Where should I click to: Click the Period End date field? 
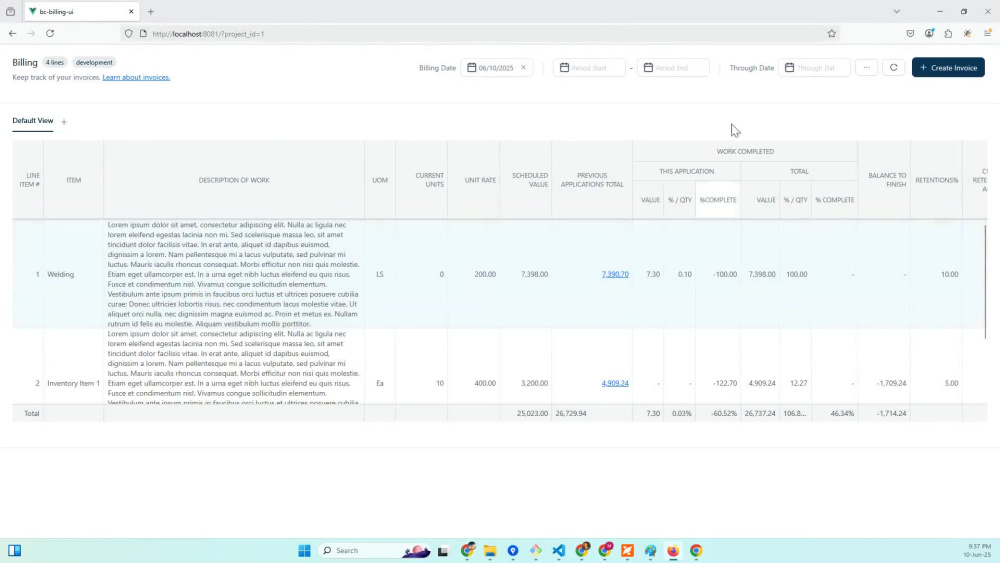673,68
